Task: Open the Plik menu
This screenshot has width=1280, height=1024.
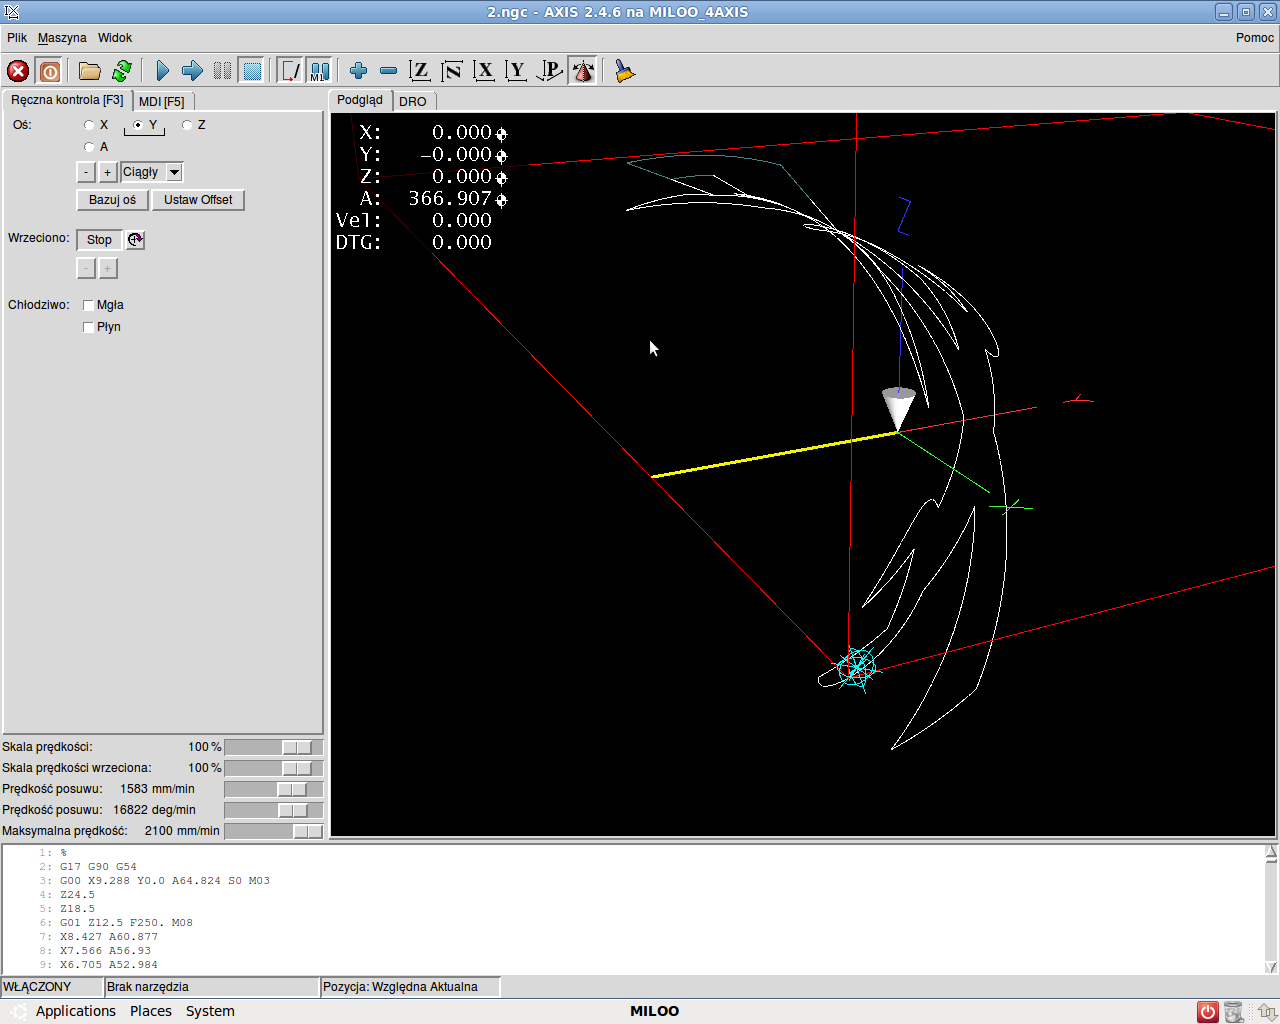Action: 17,38
